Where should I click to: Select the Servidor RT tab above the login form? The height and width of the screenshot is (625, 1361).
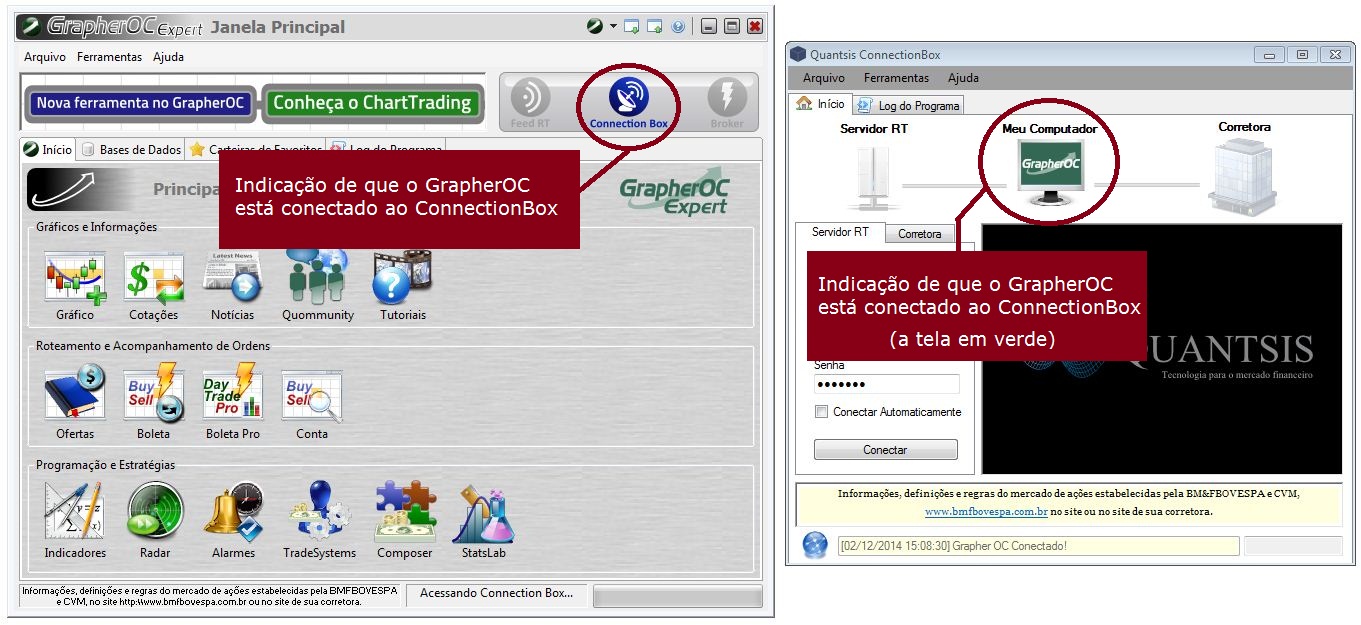pyautogui.click(x=840, y=232)
